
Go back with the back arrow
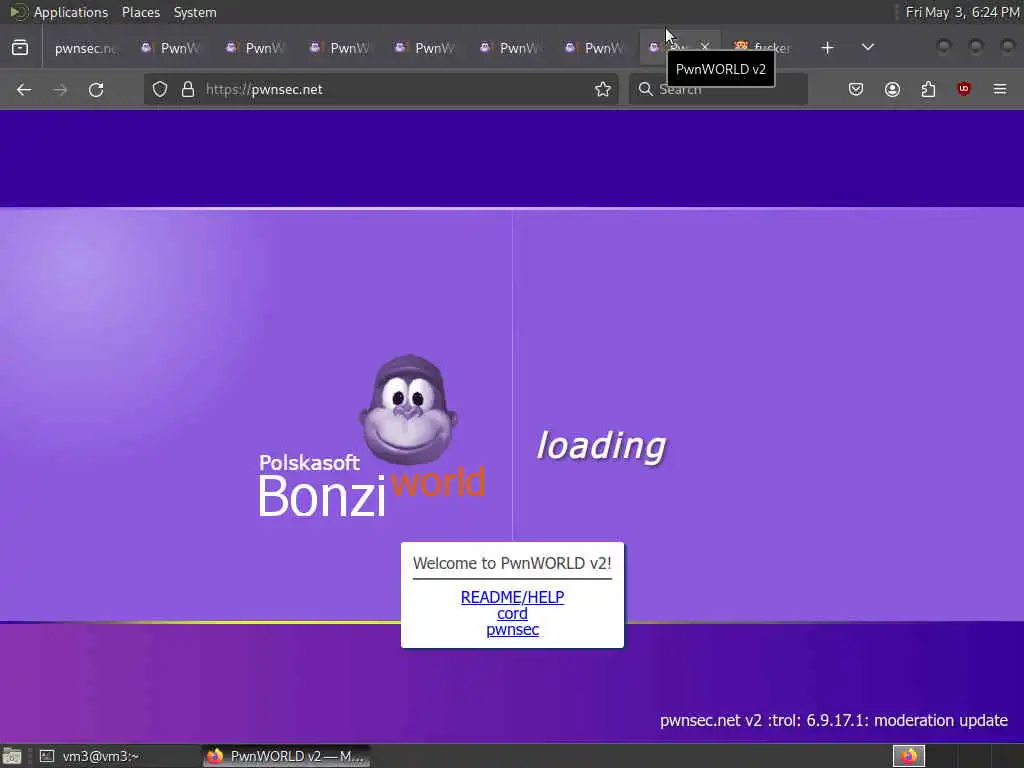coord(24,89)
